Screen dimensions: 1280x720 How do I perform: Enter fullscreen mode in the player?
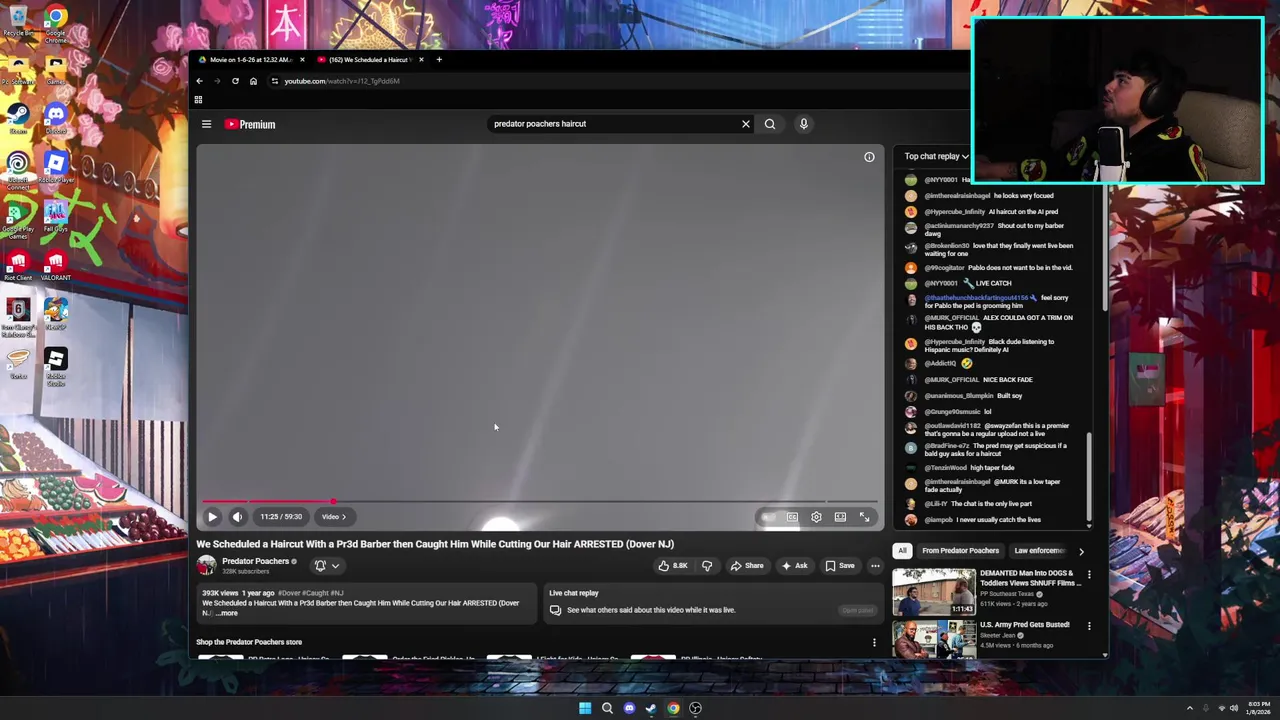[x=864, y=517]
